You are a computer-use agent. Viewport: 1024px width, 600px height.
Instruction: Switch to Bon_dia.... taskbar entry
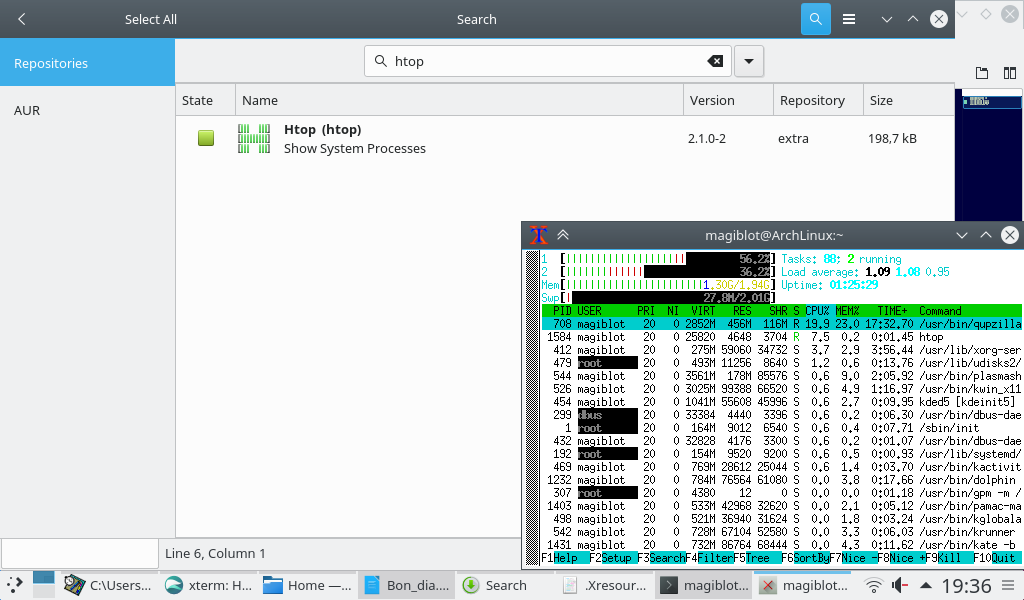[406, 585]
